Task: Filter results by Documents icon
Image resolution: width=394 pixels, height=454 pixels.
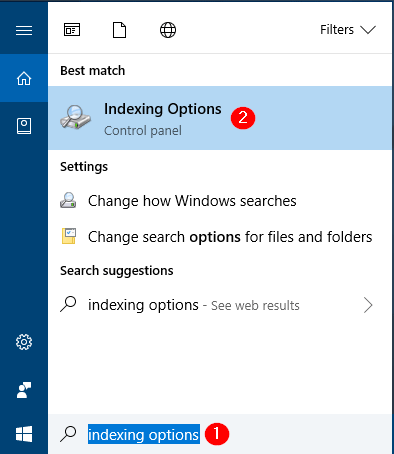Action: (119, 30)
